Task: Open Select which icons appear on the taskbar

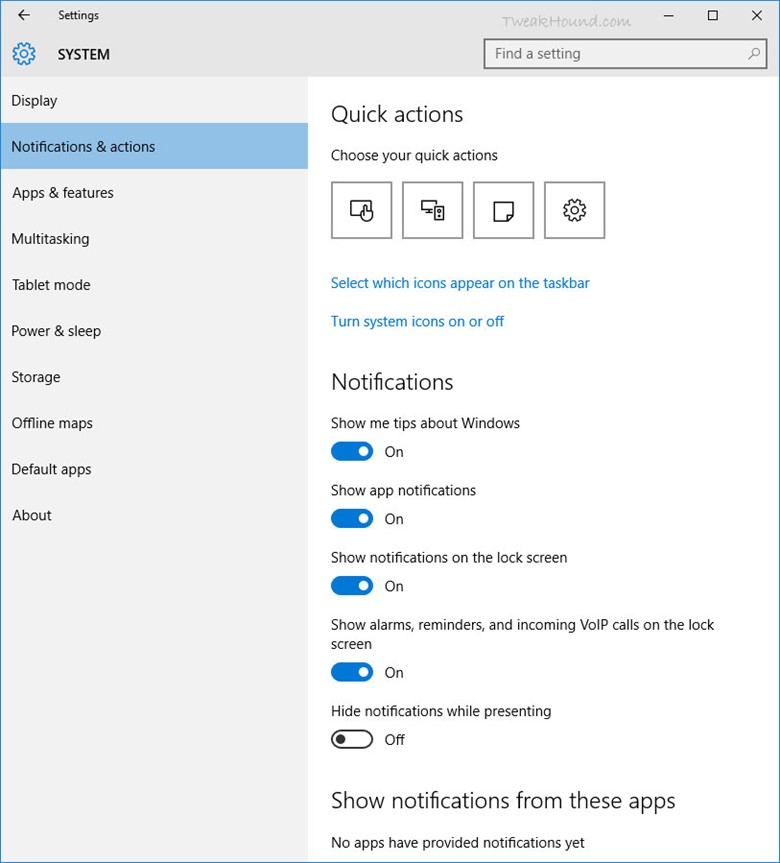Action: tap(460, 283)
